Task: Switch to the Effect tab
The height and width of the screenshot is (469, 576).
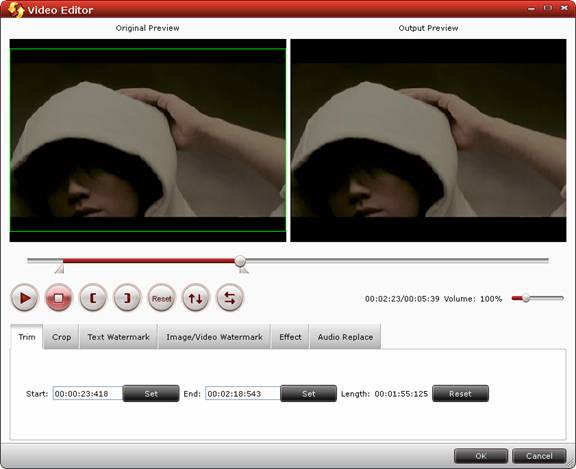Action: [290, 337]
